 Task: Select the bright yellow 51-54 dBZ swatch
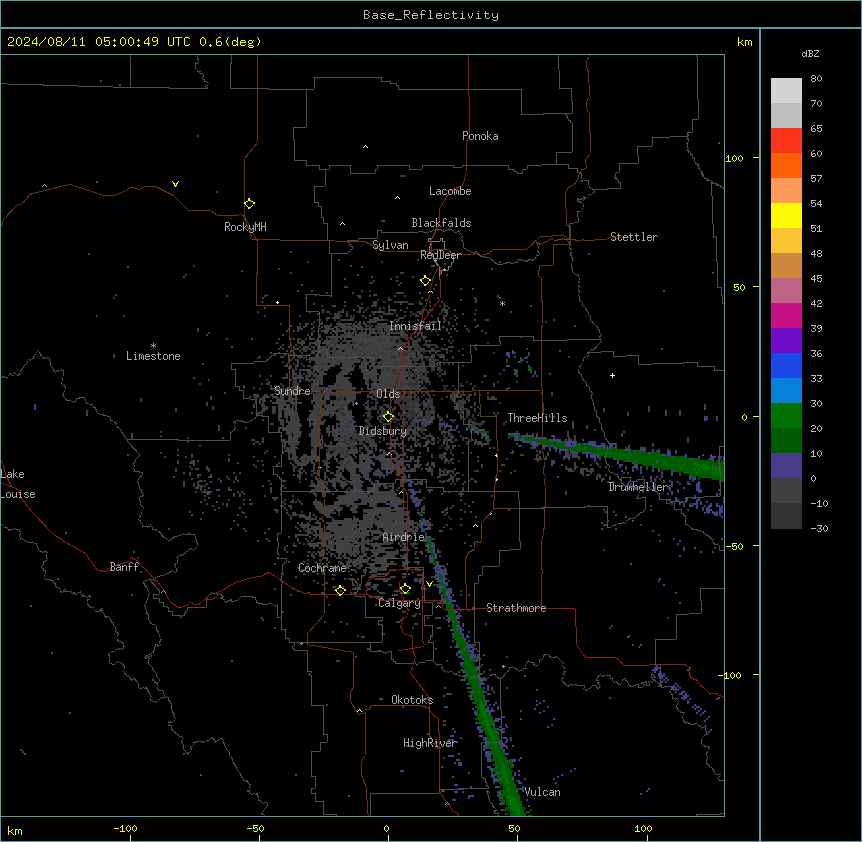(786, 215)
